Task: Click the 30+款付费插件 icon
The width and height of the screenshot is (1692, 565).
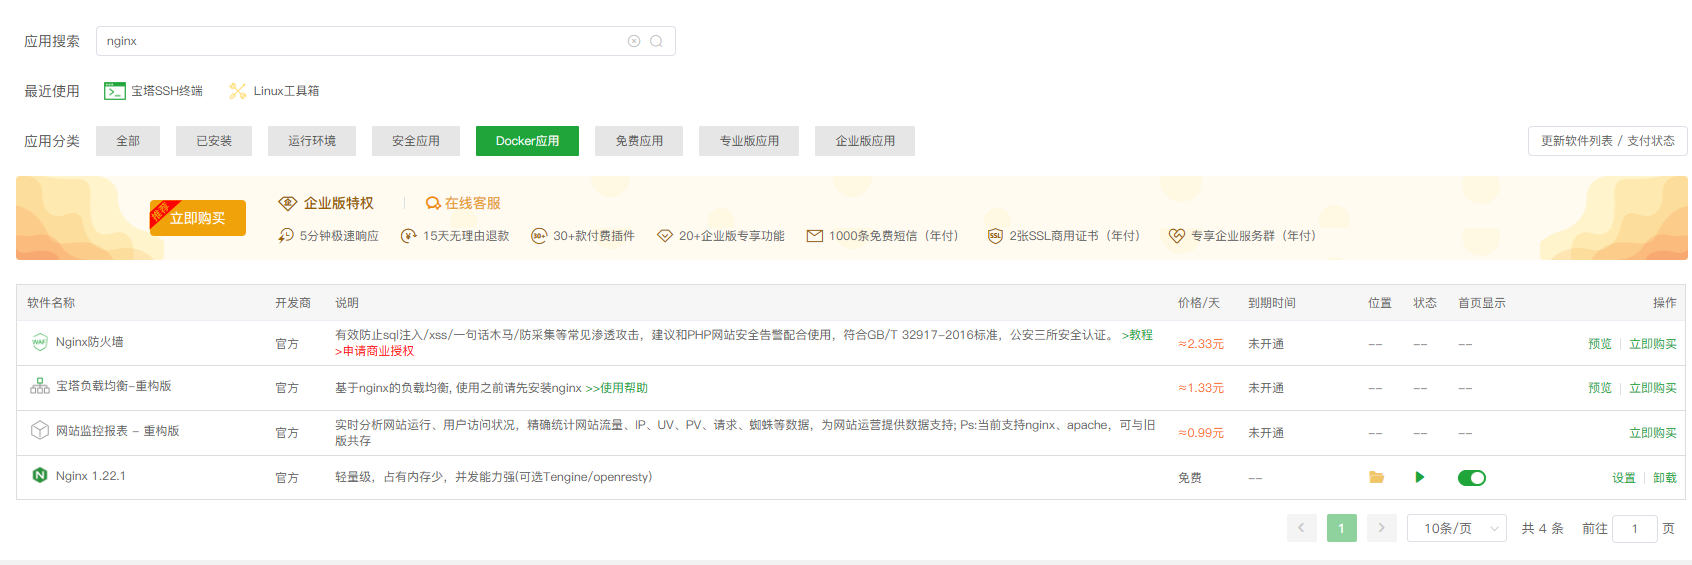Action: click(539, 236)
